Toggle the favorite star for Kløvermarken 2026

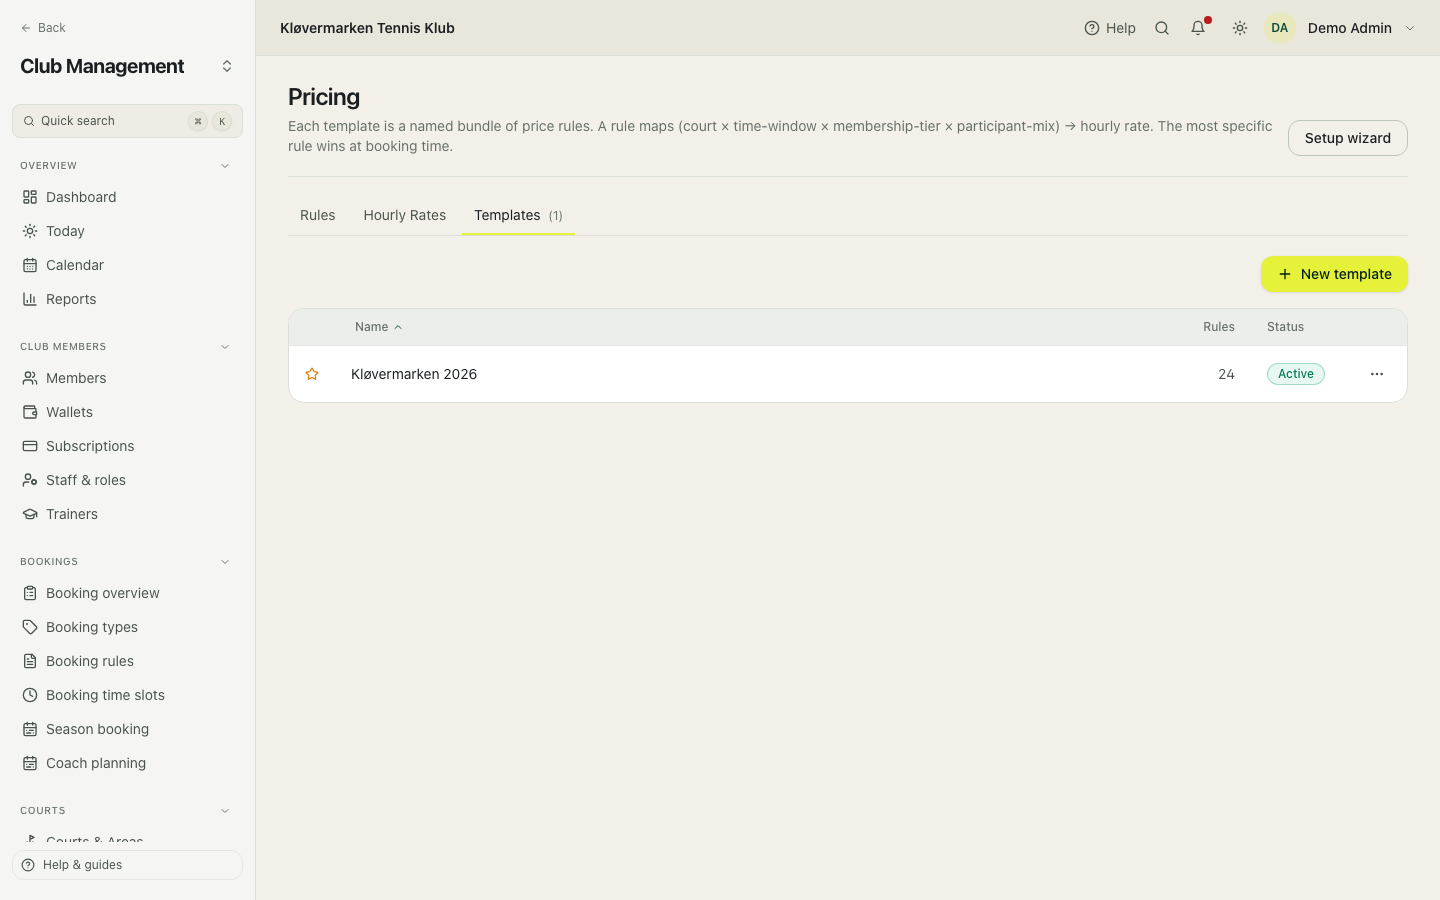pyautogui.click(x=312, y=374)
